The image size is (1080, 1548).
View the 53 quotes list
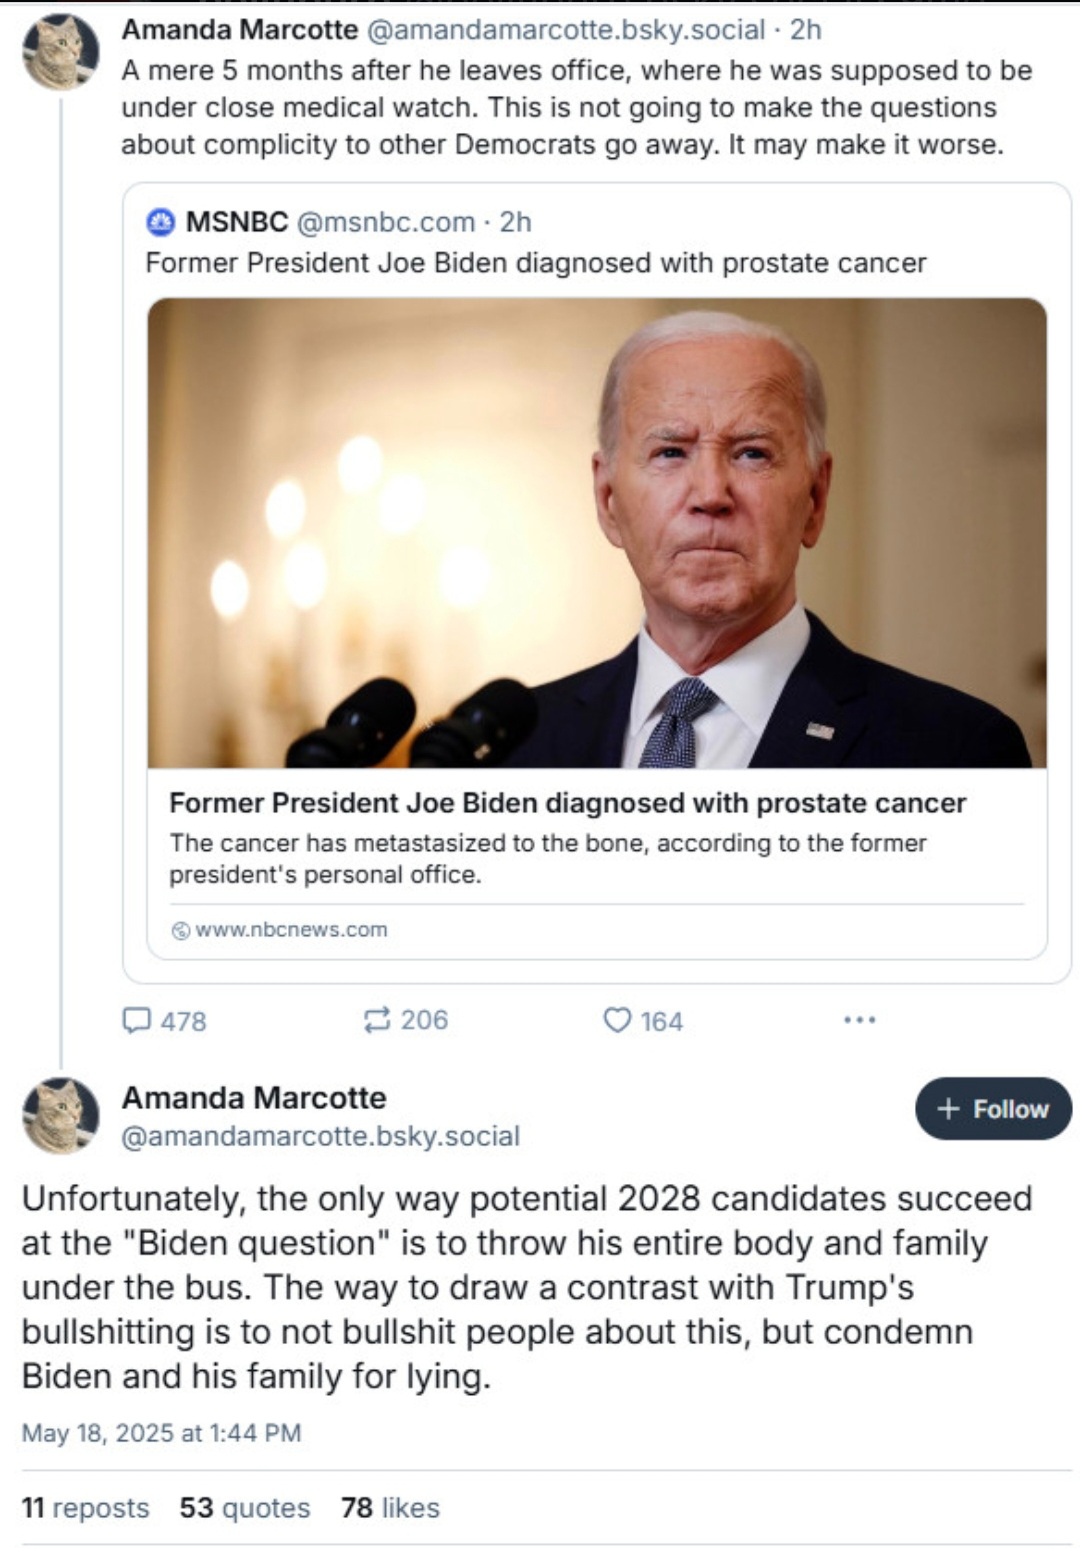point(244,1507)
